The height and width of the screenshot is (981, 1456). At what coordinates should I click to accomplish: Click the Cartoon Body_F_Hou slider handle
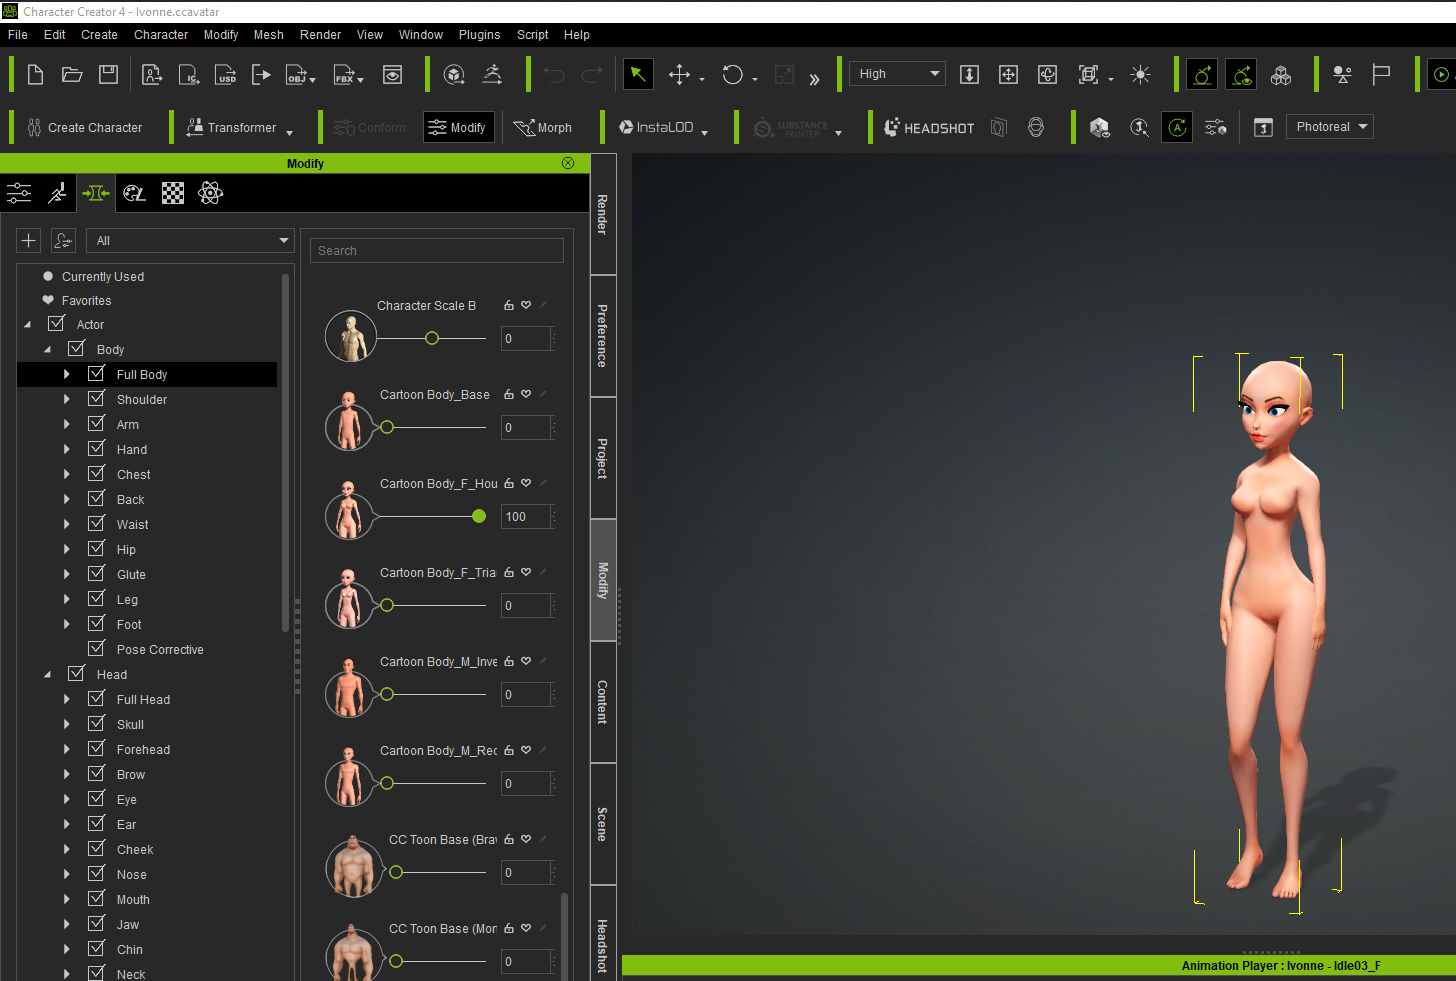pos(479,516)
